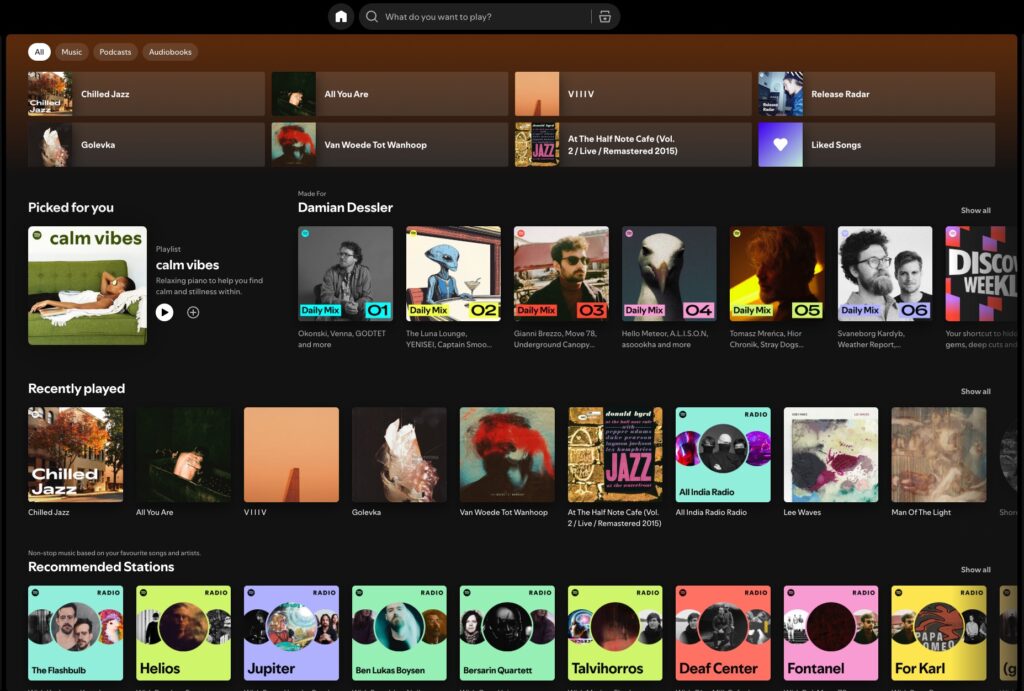Click the Home icon button
Viewport: 1024px width, 691px height.
click(341, 17)
